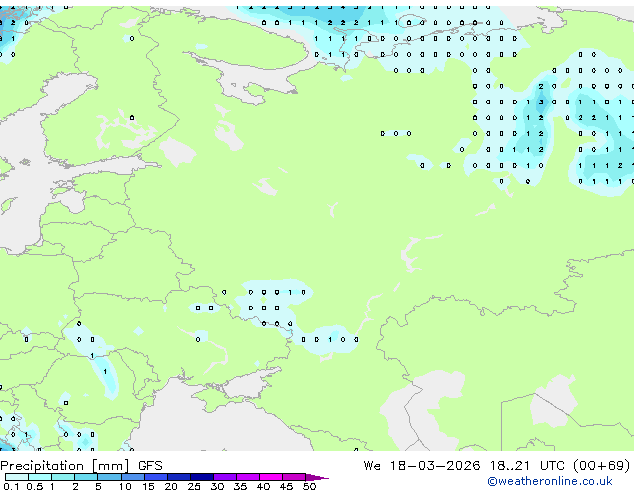Click the forecast offset text '(00+69)'
This screenshot has height=490, width=634.
coord(602,466)
